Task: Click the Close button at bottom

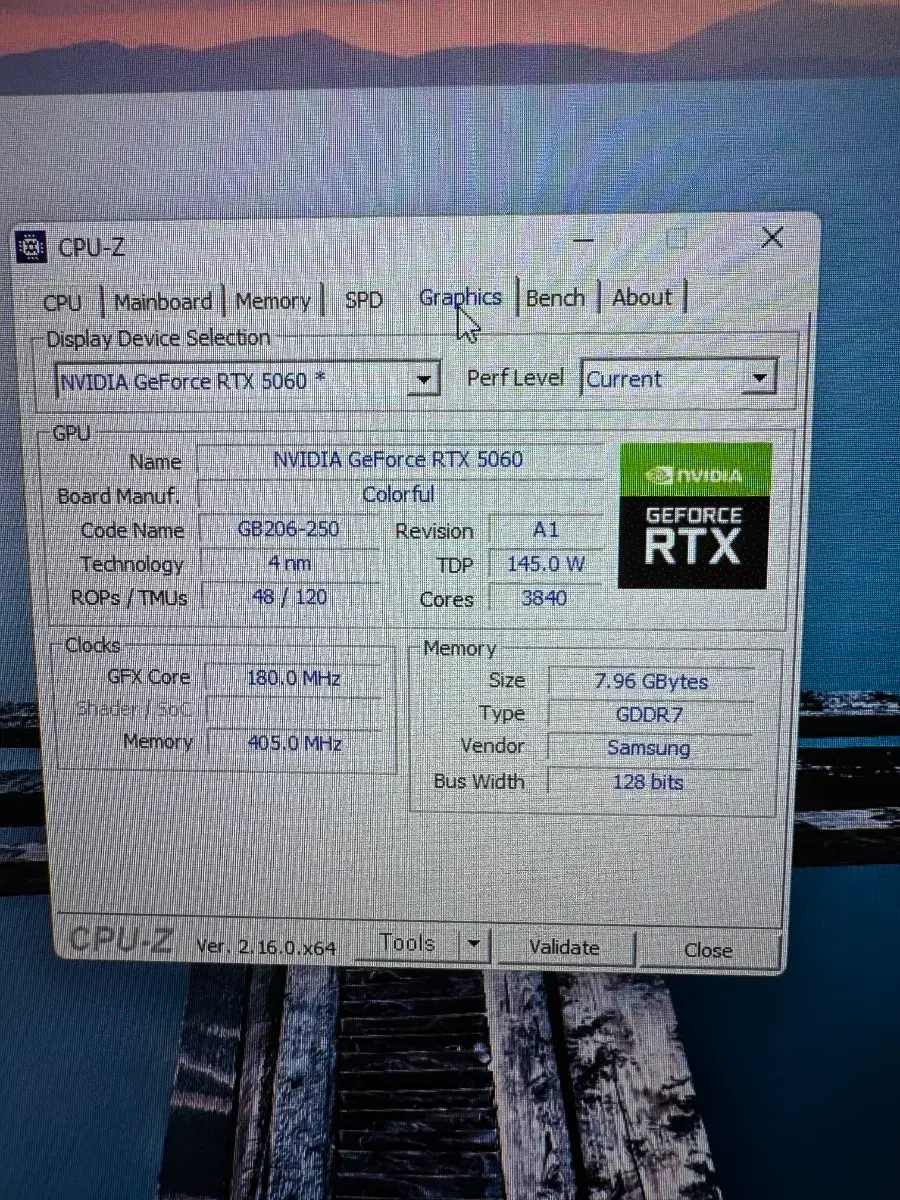Action: coord(708,950)
